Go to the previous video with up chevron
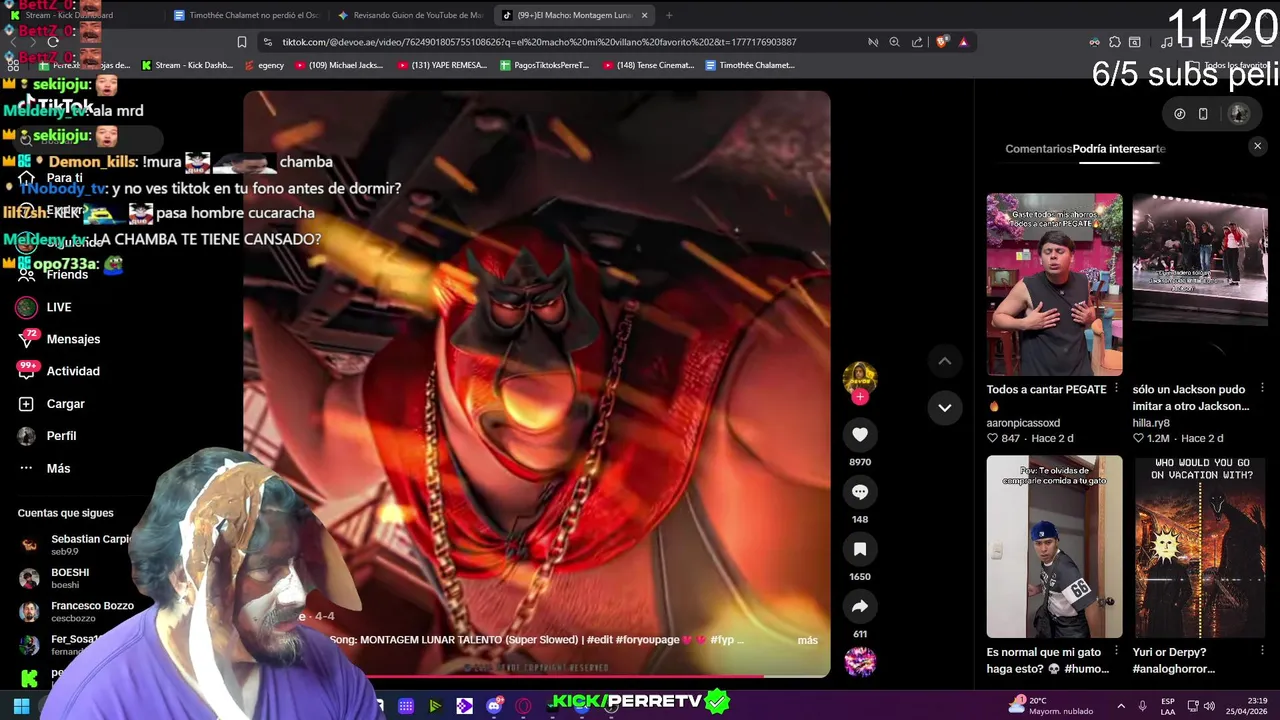 pyautogui.click(x=944, y=361)
